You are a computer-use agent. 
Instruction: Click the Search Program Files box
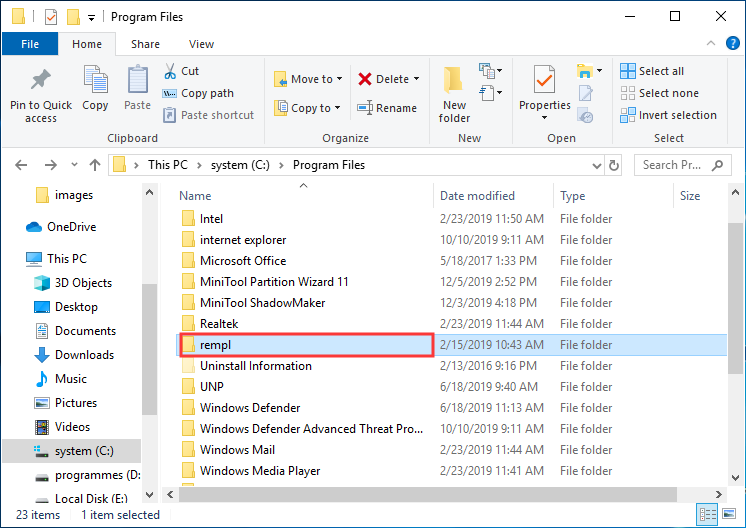(682, 165)
